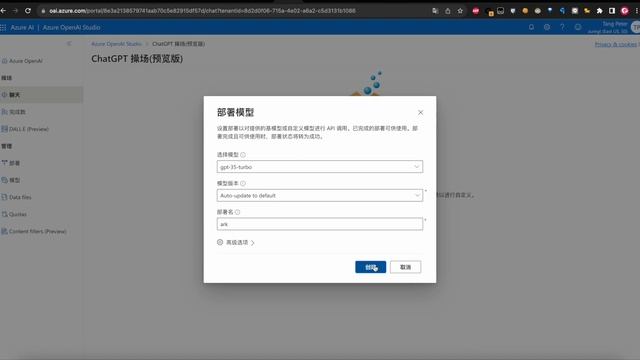Open the app launcher grid icon
The height and width of the screenshot is (360, 640).
[x=3, y=27]
